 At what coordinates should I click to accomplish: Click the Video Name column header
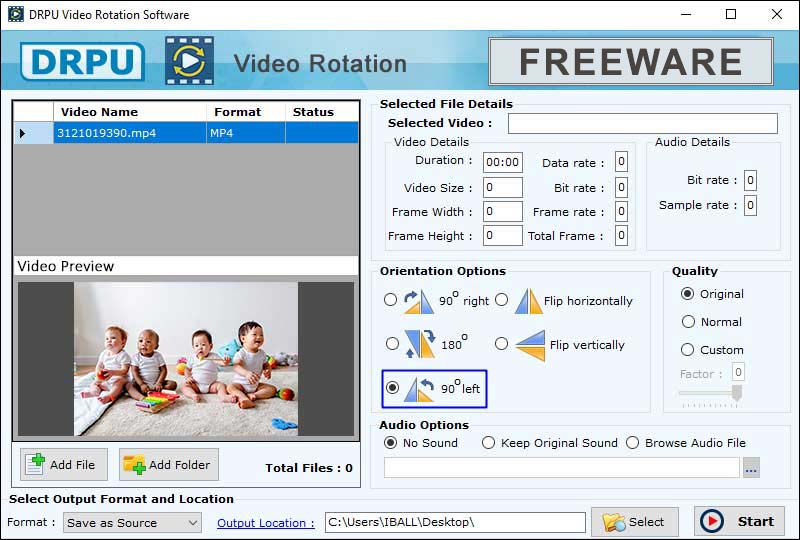130,112
